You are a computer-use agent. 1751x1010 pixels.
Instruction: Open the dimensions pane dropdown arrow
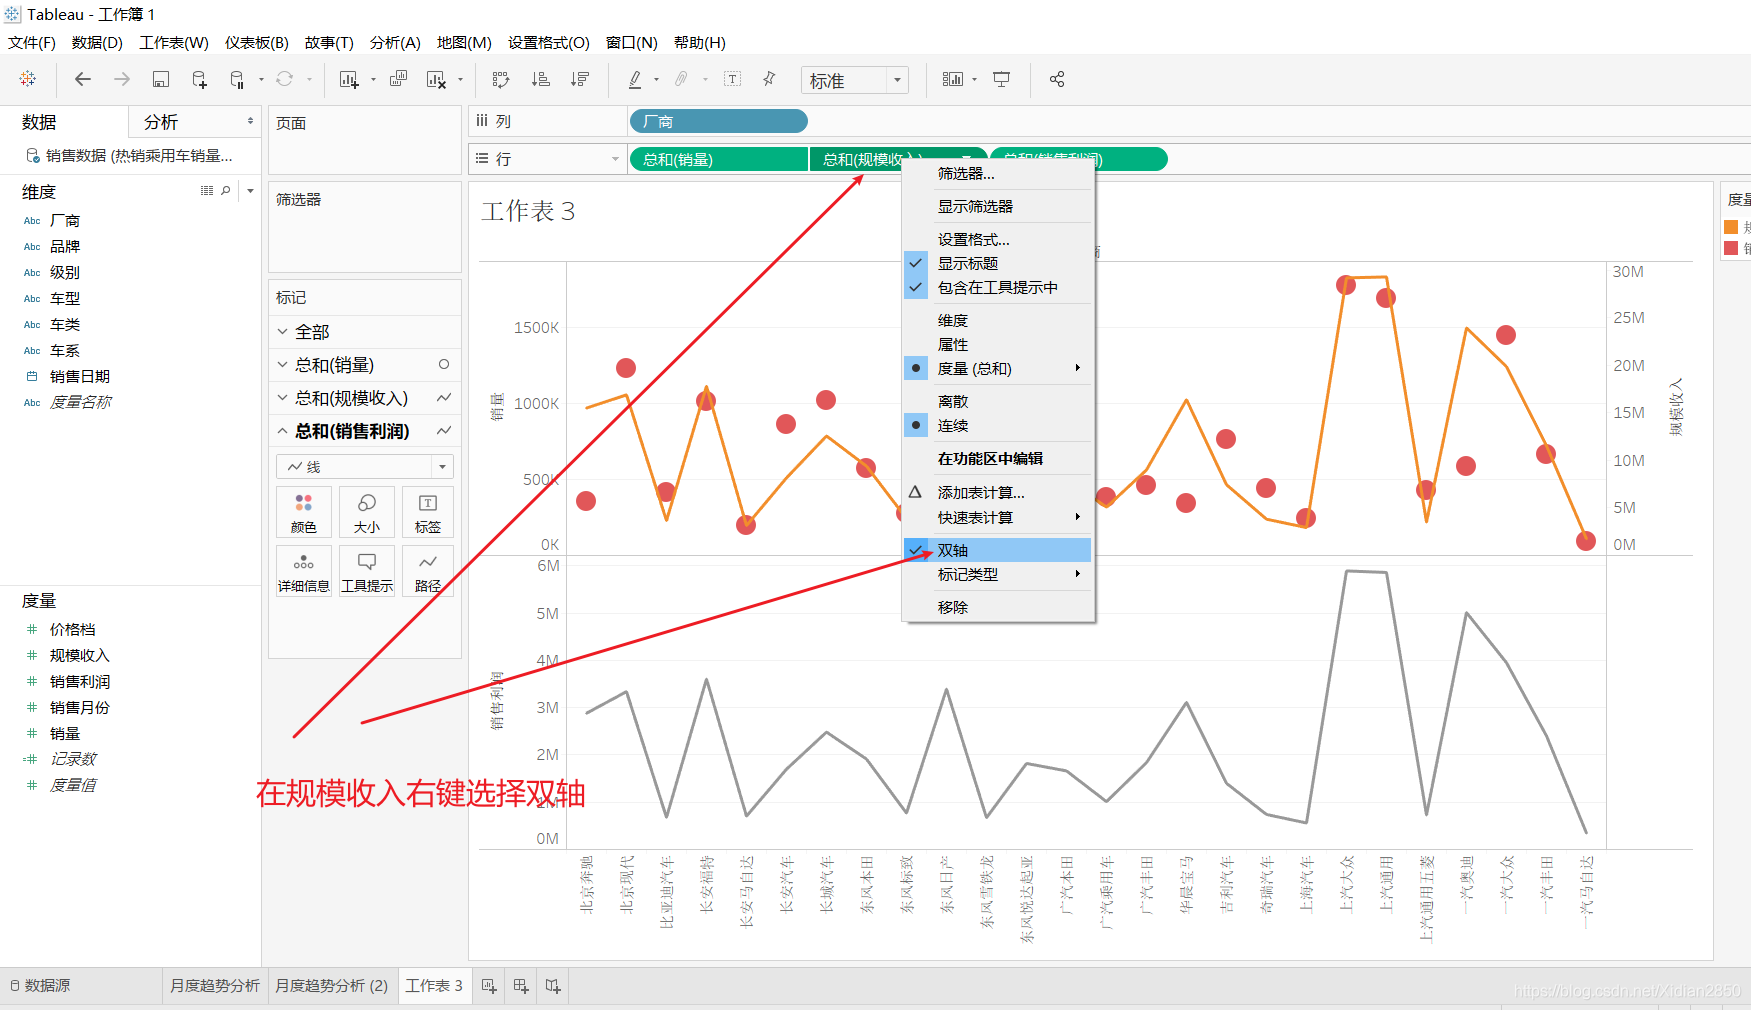click(250, 190)
